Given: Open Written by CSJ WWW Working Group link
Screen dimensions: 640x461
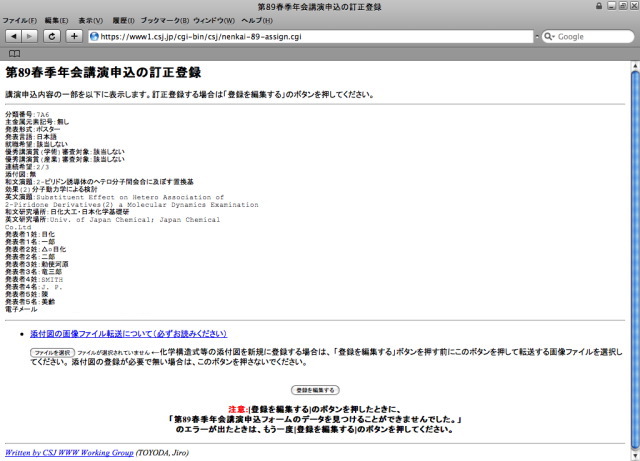Looking at the screenshot, I should tap(69, 452).
